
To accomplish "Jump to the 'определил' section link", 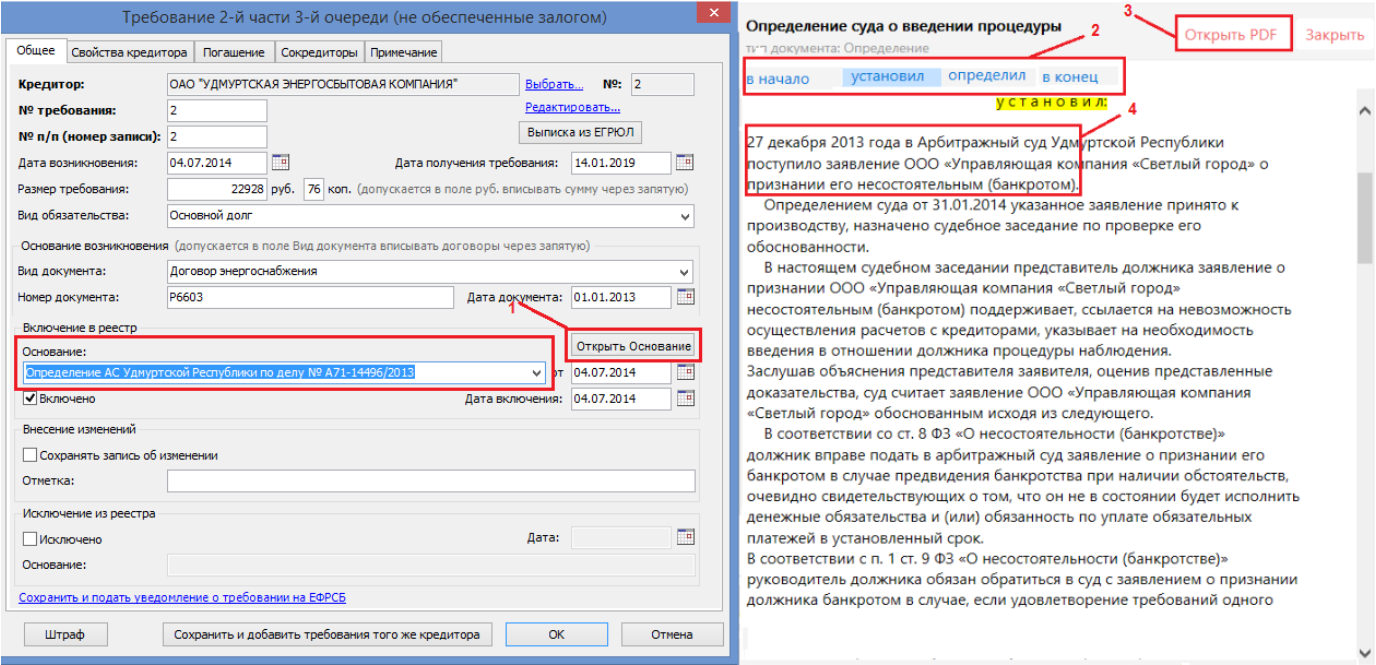I will tap(987, 76).
